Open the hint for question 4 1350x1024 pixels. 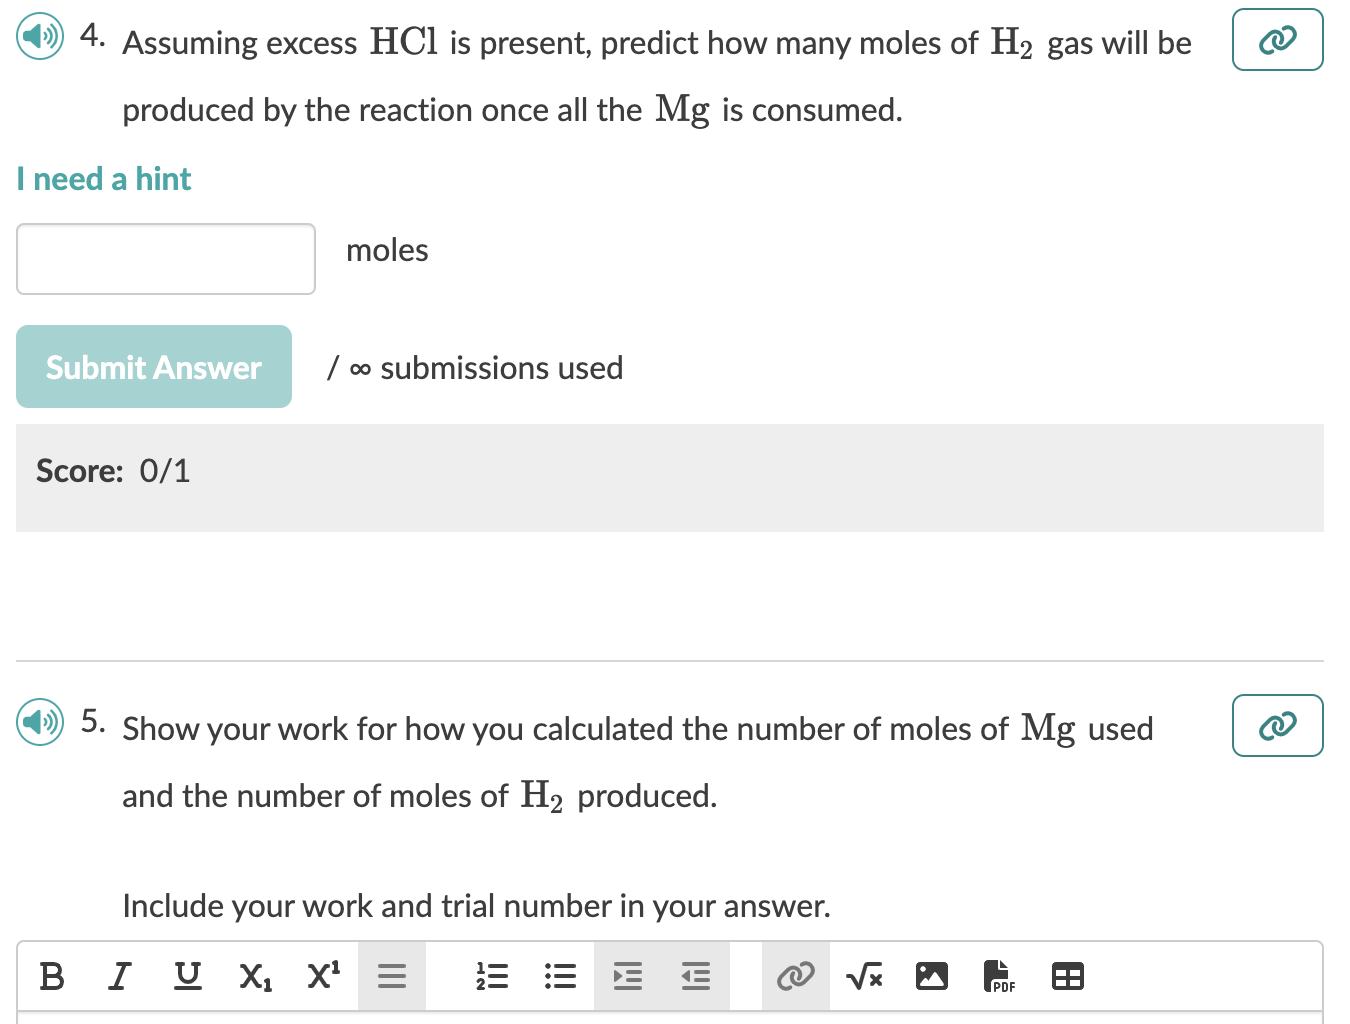click(103, 178)
